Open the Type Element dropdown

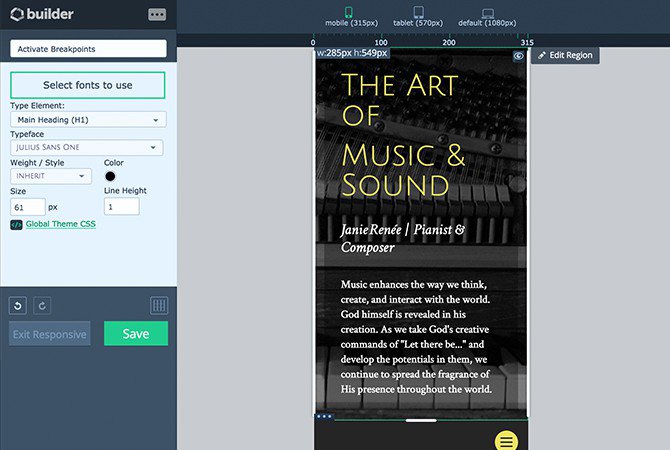click(88, 120)
